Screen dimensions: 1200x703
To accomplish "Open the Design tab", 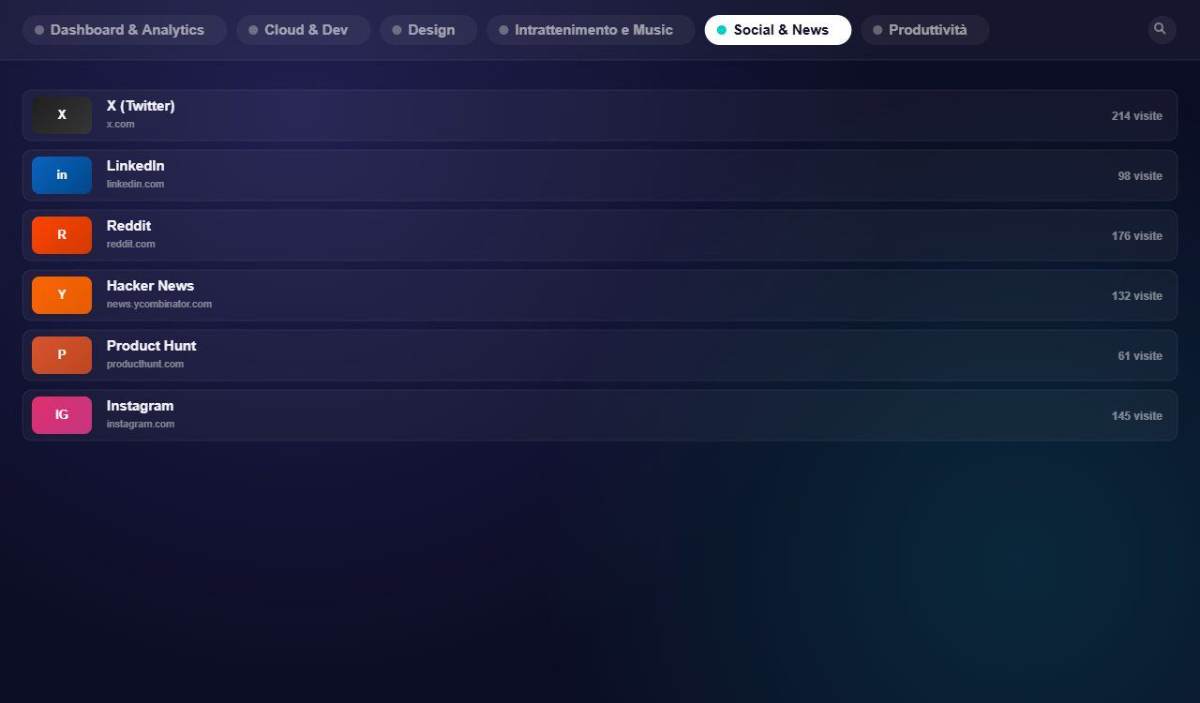I will [x=428, y=30].
